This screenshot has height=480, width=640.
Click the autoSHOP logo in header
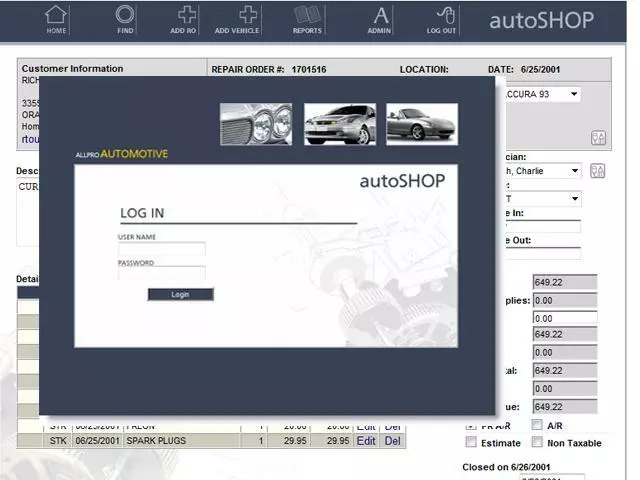point(541,20)
